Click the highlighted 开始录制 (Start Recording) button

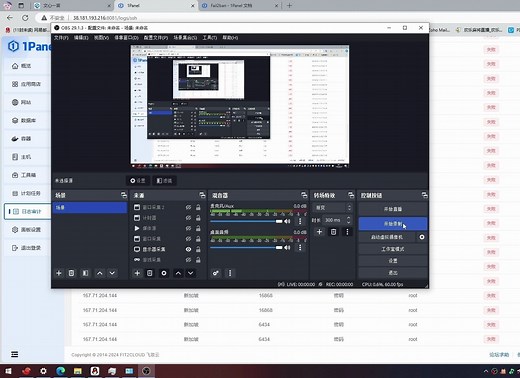click(393, 224)
